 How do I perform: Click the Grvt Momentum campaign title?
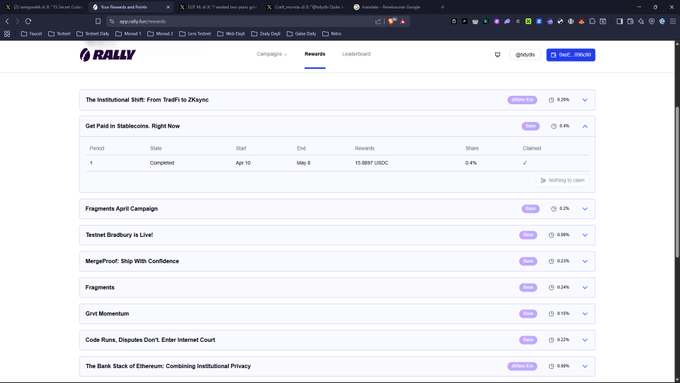click(107, 314)
